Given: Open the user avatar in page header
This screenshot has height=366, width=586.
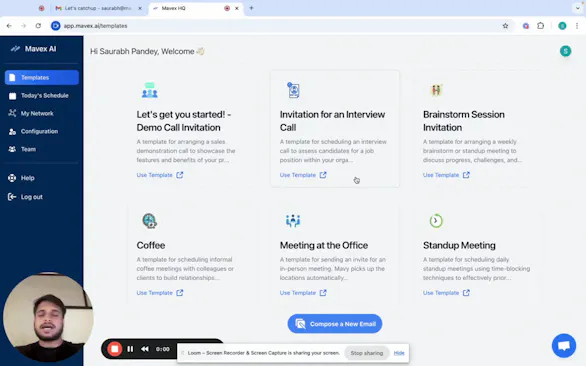Looking at the screenshot, I should [x=565, y=51].
